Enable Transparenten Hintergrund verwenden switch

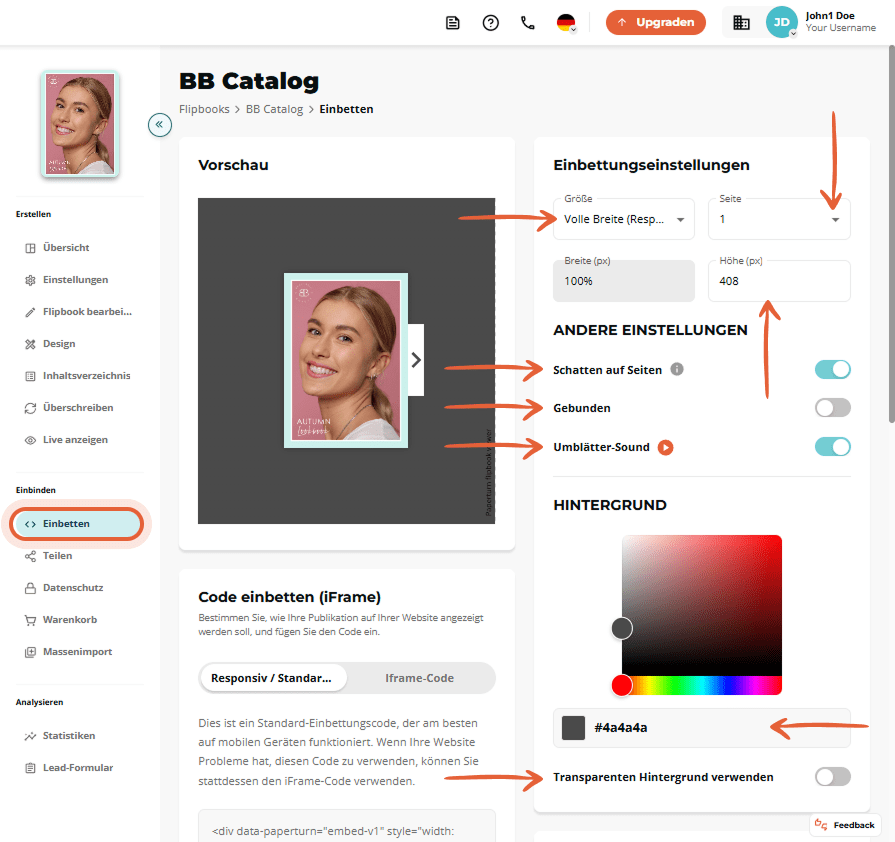click(x=832, y=776)
